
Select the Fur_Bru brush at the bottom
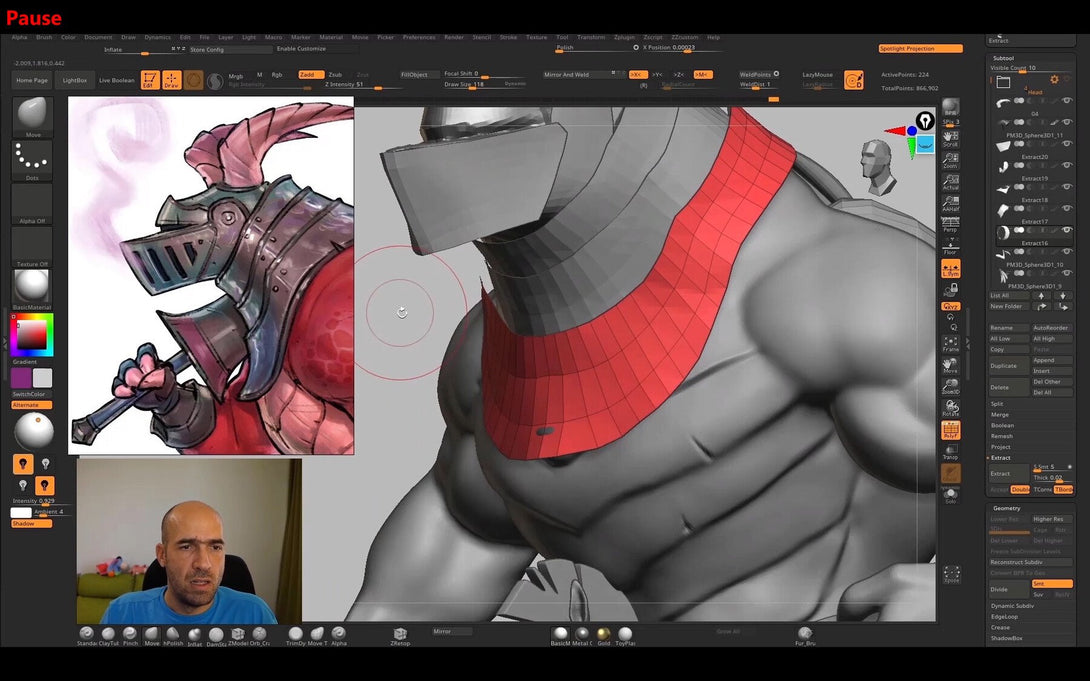(805, 635)
